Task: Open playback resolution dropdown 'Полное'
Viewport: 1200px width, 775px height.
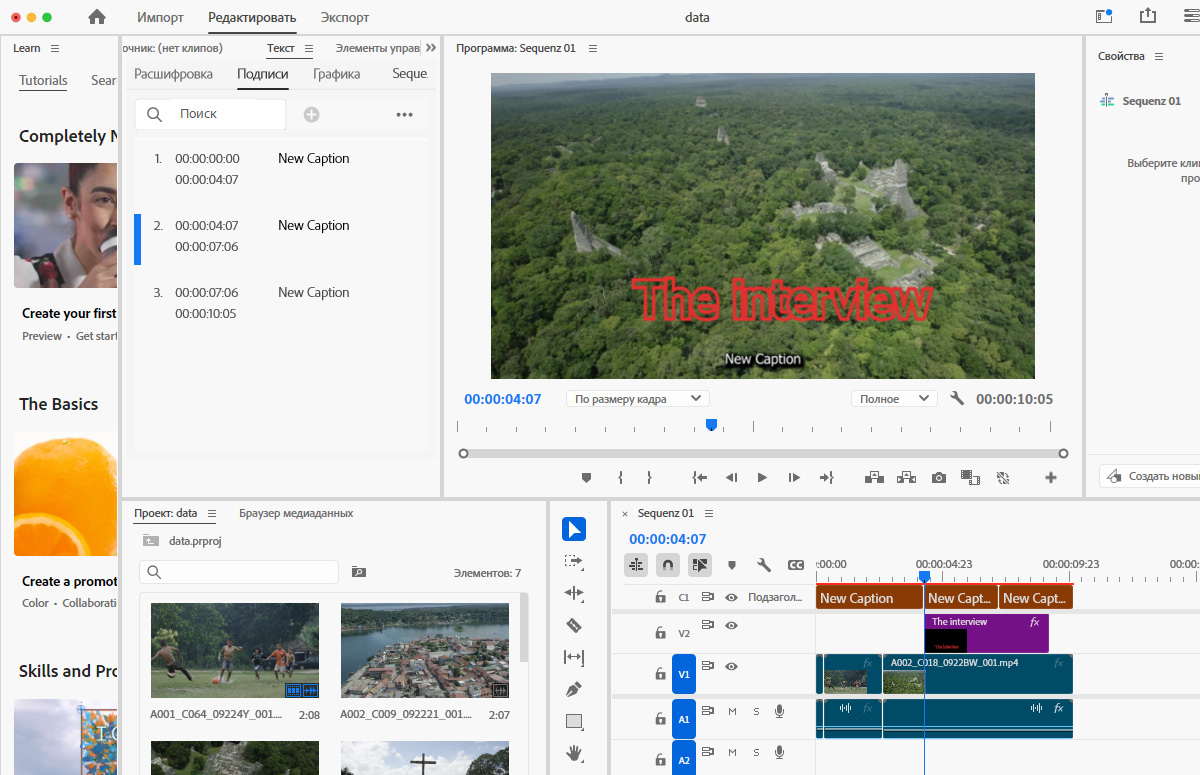Action: [893, 399]
